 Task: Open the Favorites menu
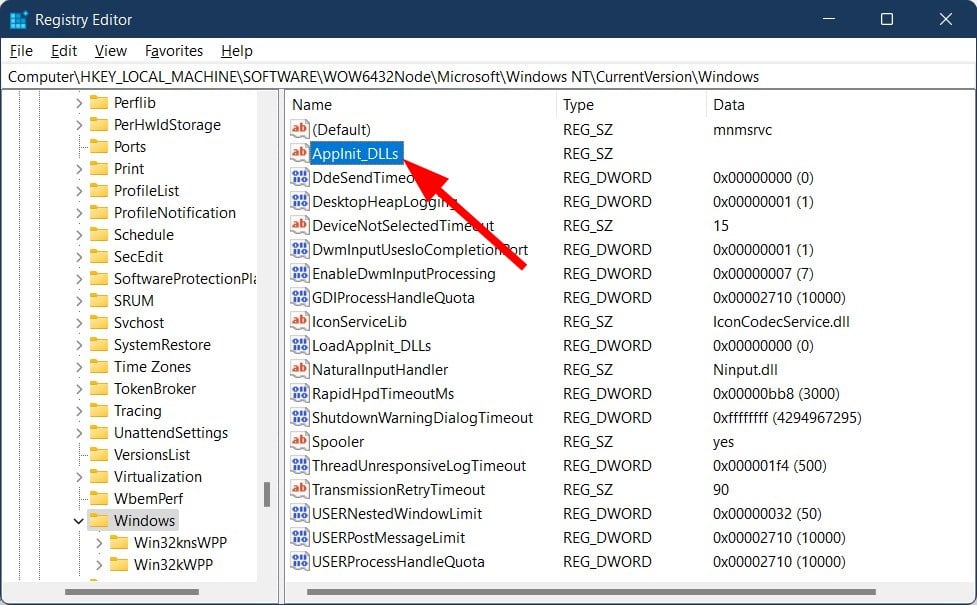tap(174, 50)
